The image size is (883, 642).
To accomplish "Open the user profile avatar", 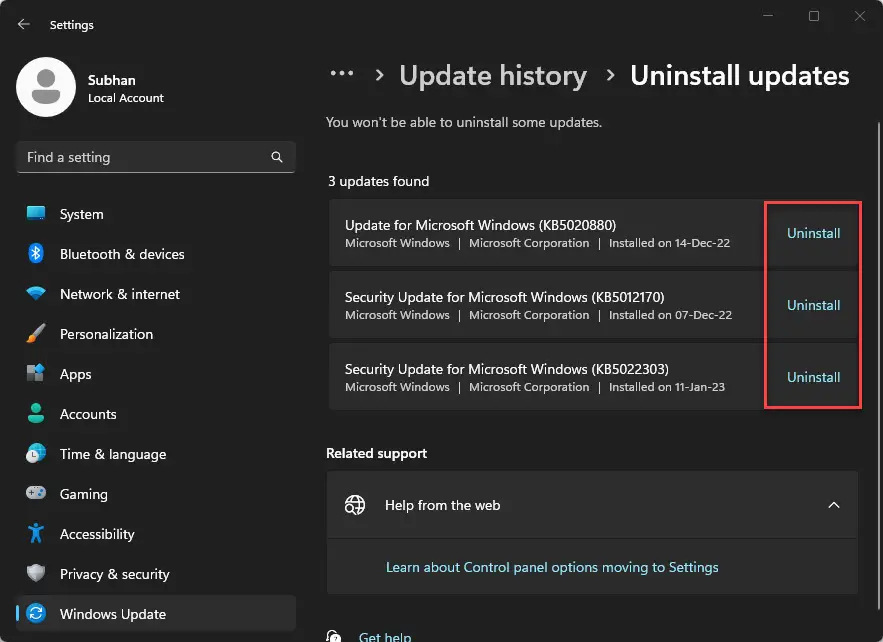I will click(46, 87).
